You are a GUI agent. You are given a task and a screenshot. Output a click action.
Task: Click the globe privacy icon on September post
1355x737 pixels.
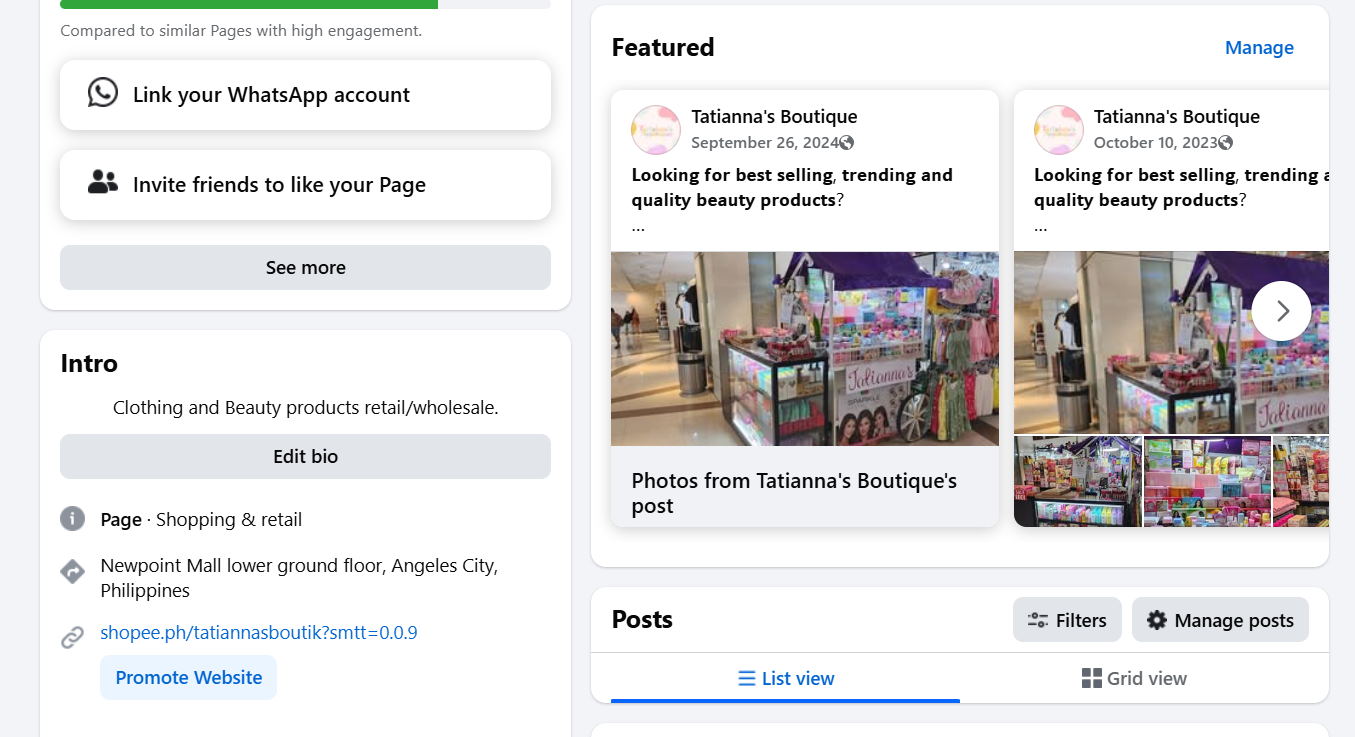click(847, 143)
